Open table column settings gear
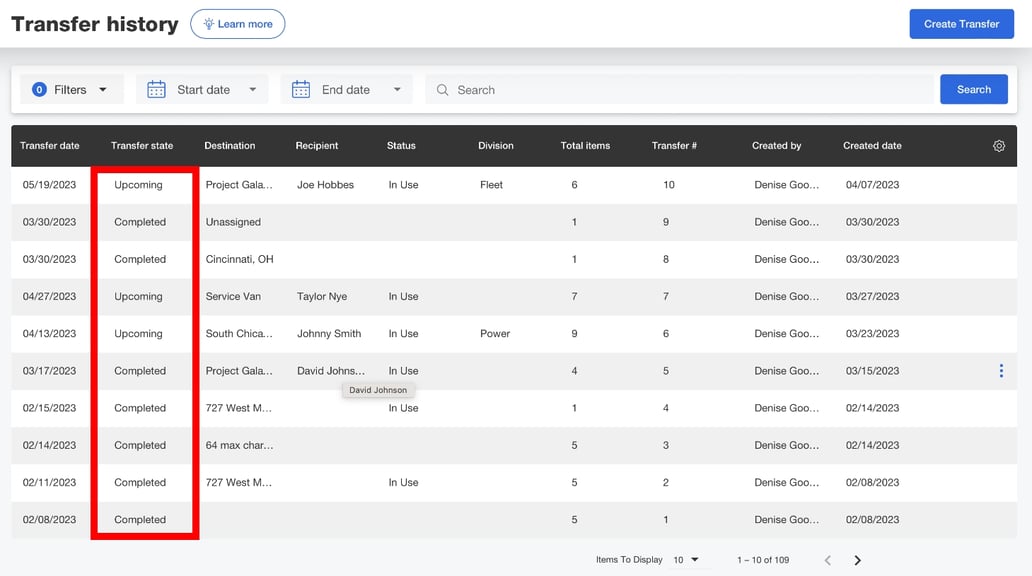Viewport: 1032px width, 576px height. click(998, 146)
